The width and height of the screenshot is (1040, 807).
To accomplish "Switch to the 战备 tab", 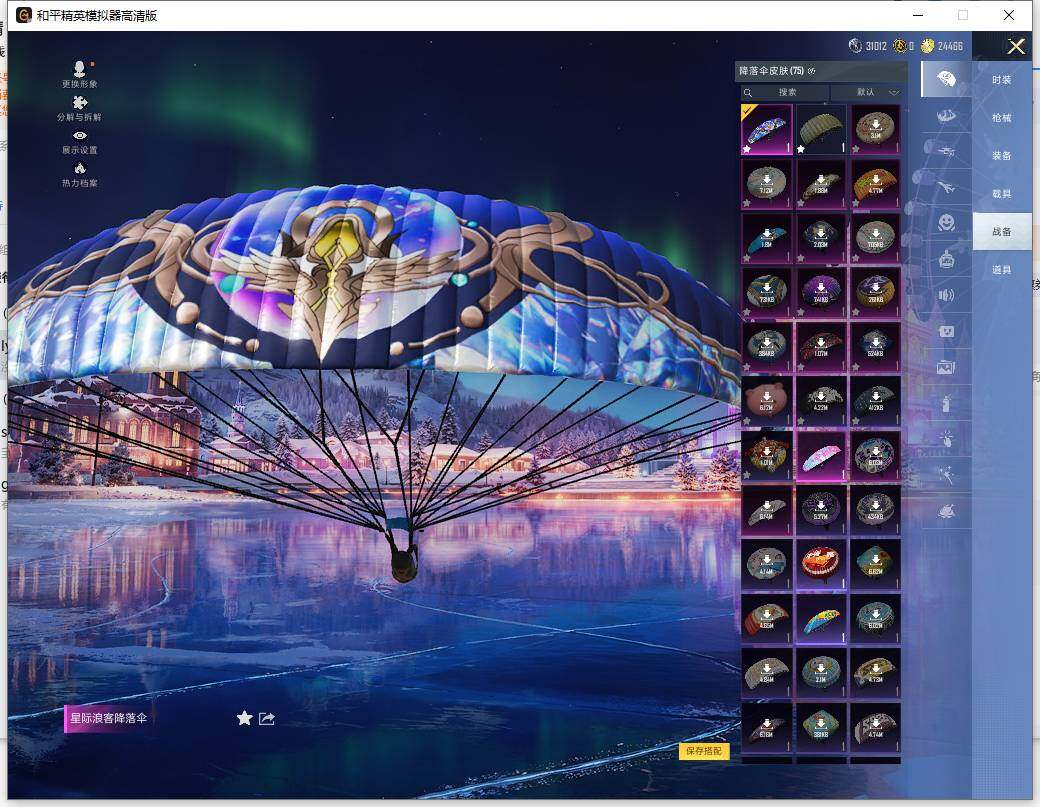I will tap(1002, 231).
